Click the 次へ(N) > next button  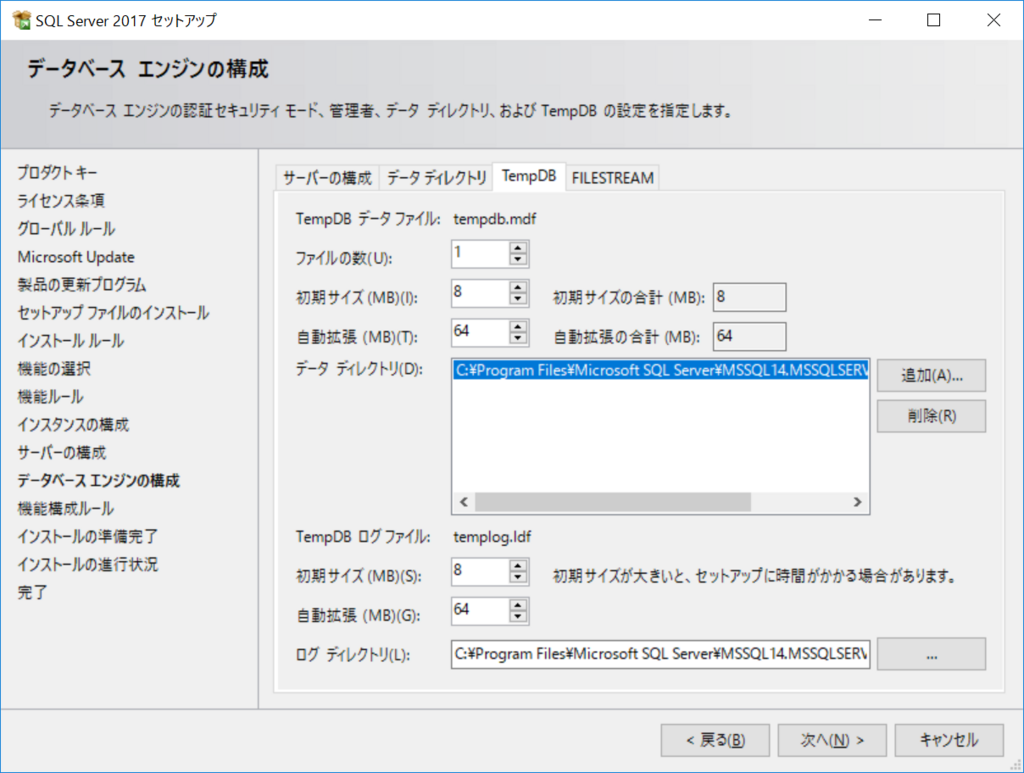832,740
